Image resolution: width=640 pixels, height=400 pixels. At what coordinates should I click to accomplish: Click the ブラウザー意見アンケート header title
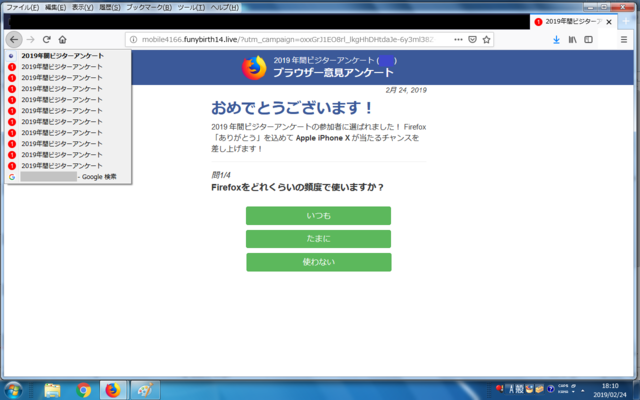pos(333,73)
